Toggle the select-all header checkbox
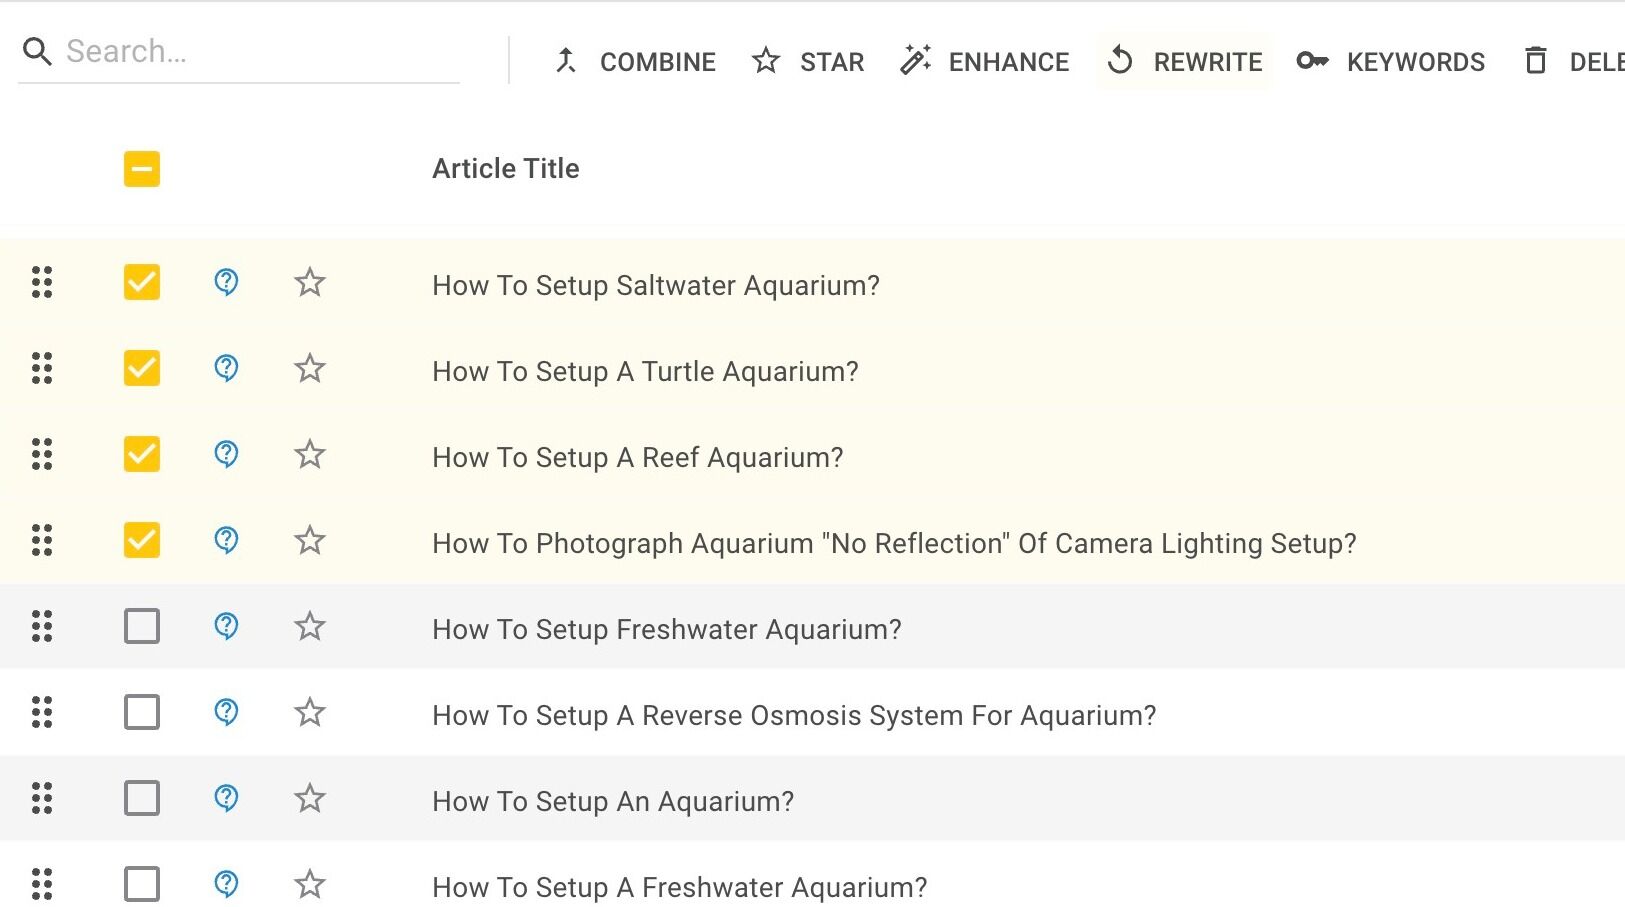The image size is (1625, 907). [x=142, y=169]
